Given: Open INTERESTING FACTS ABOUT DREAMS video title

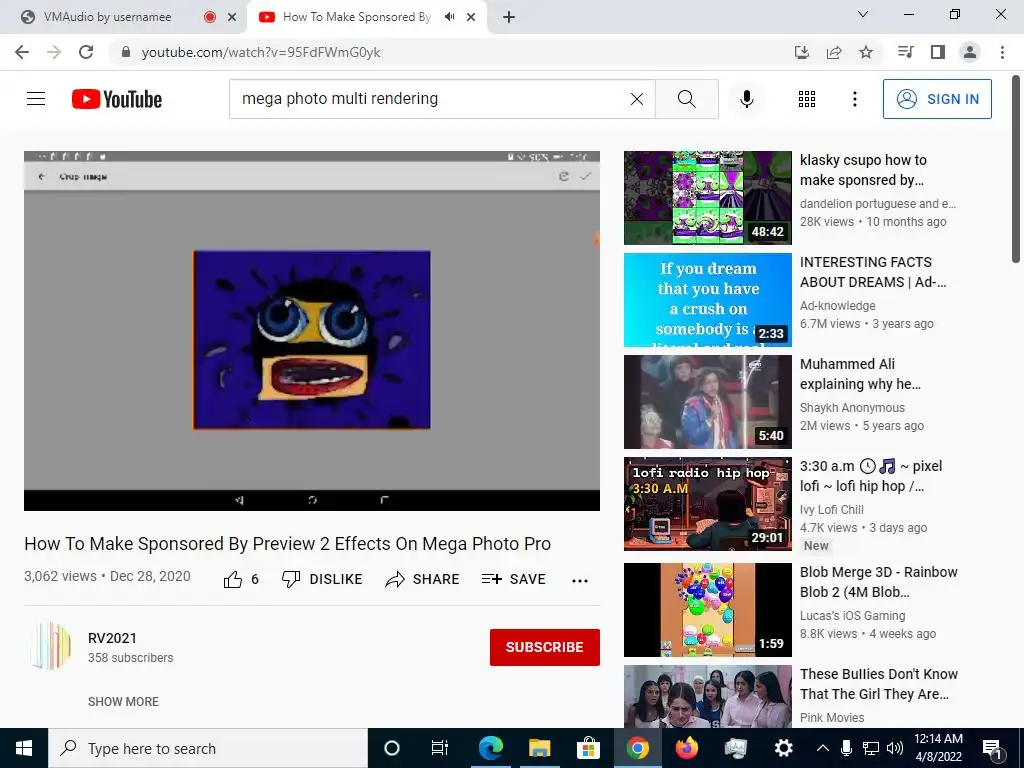Looking at the screenshot, I should point(872,272).
